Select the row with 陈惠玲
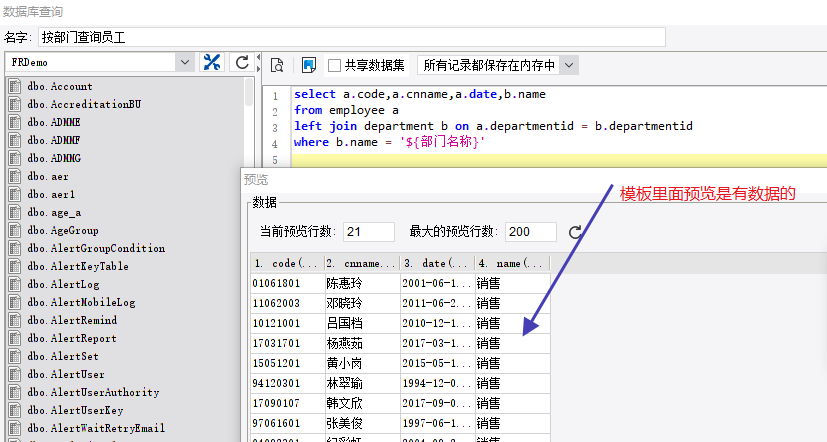827x442 pixels. point(345,283)
